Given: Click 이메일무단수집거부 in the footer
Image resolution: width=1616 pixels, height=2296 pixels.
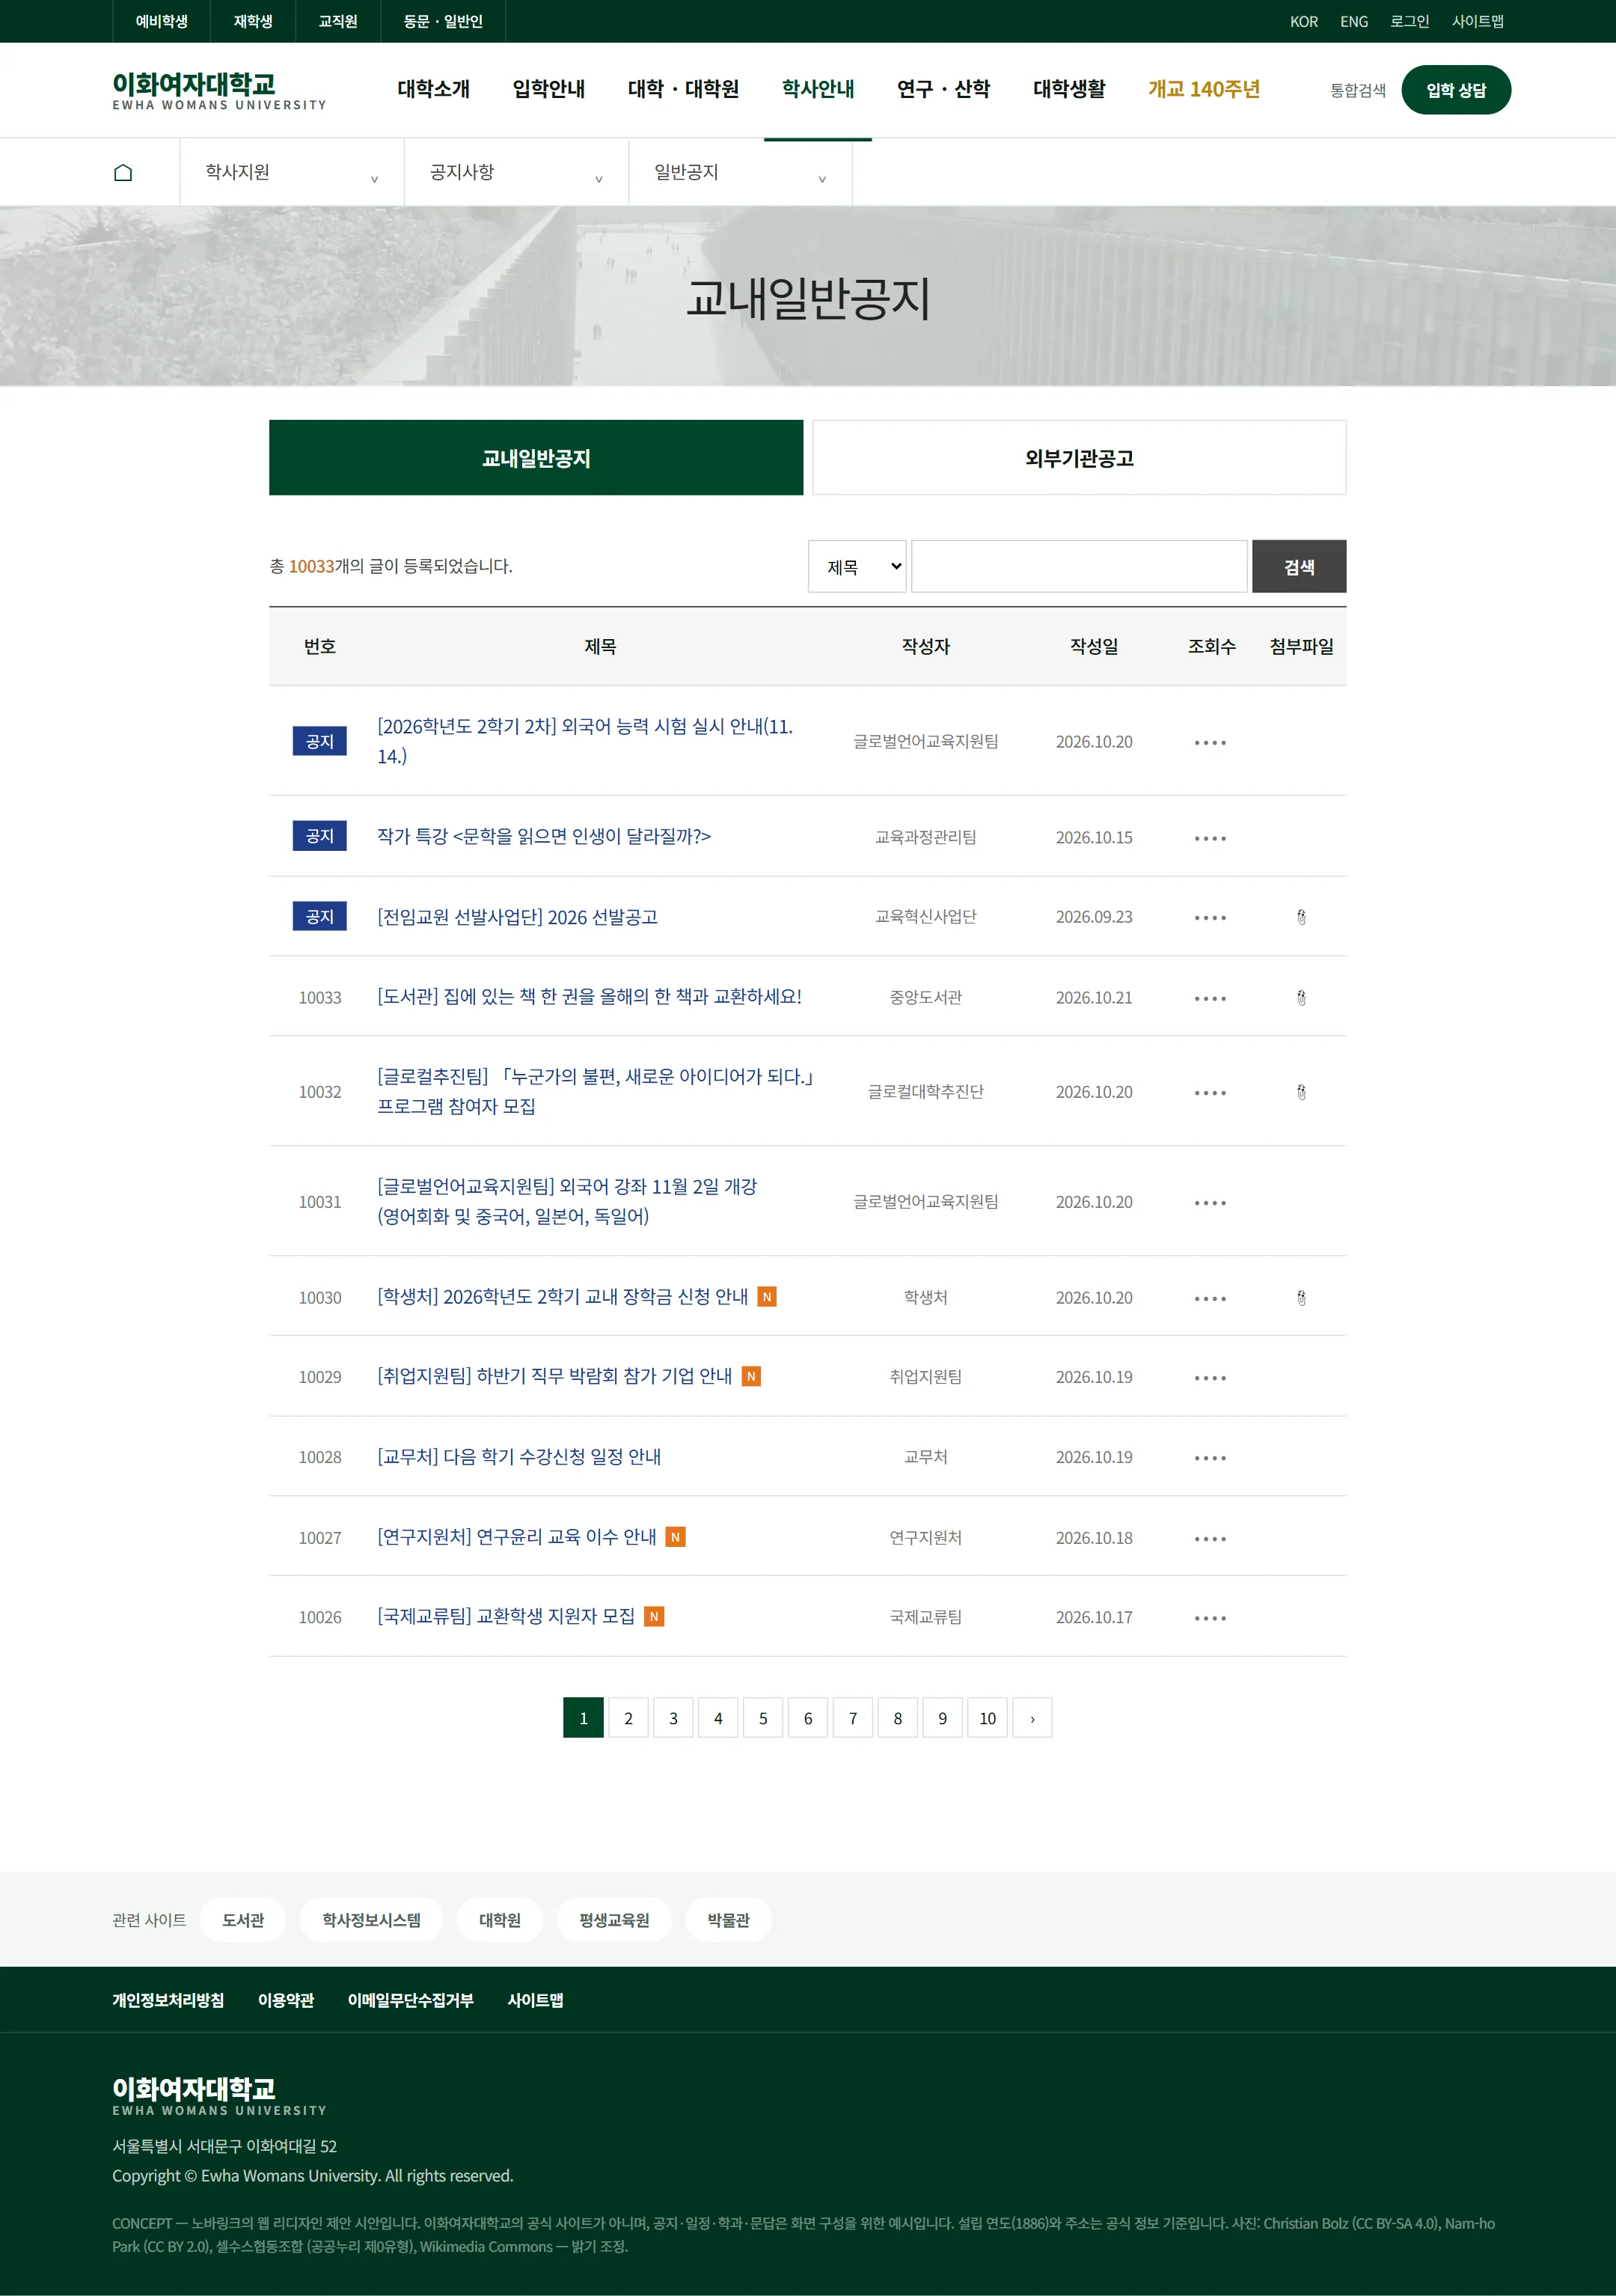Looking at the screenshot, I should click(410, 2000).
